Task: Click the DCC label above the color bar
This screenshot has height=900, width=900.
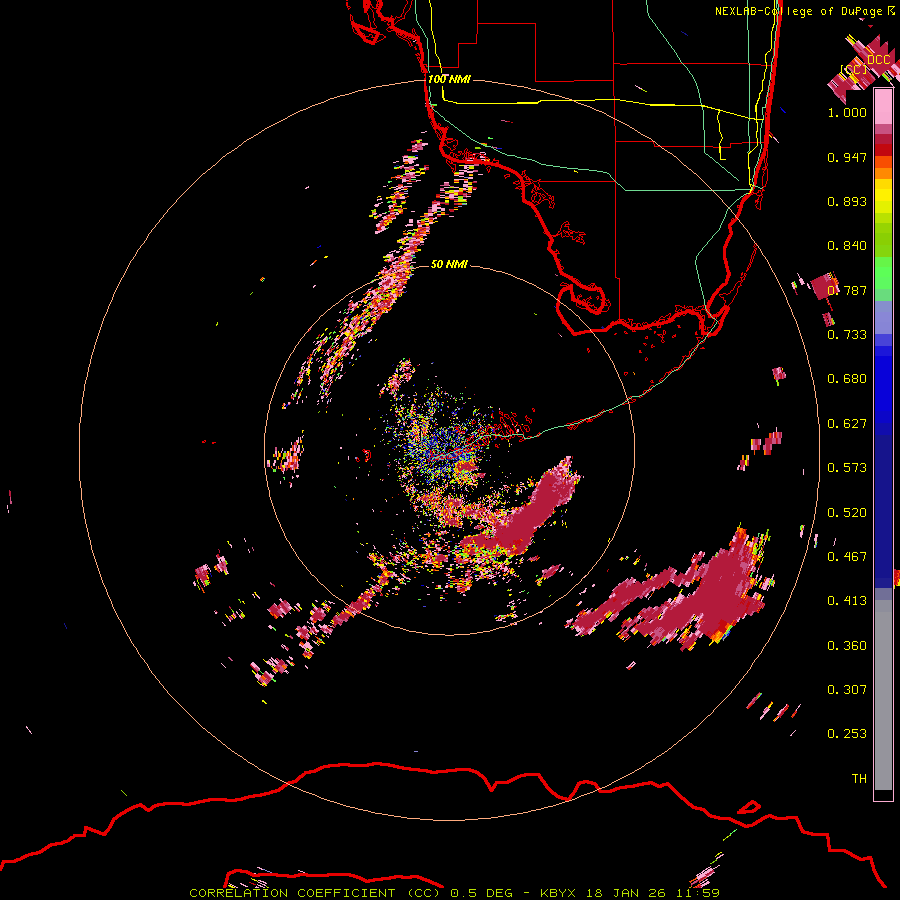Action: tap(878, 60)
